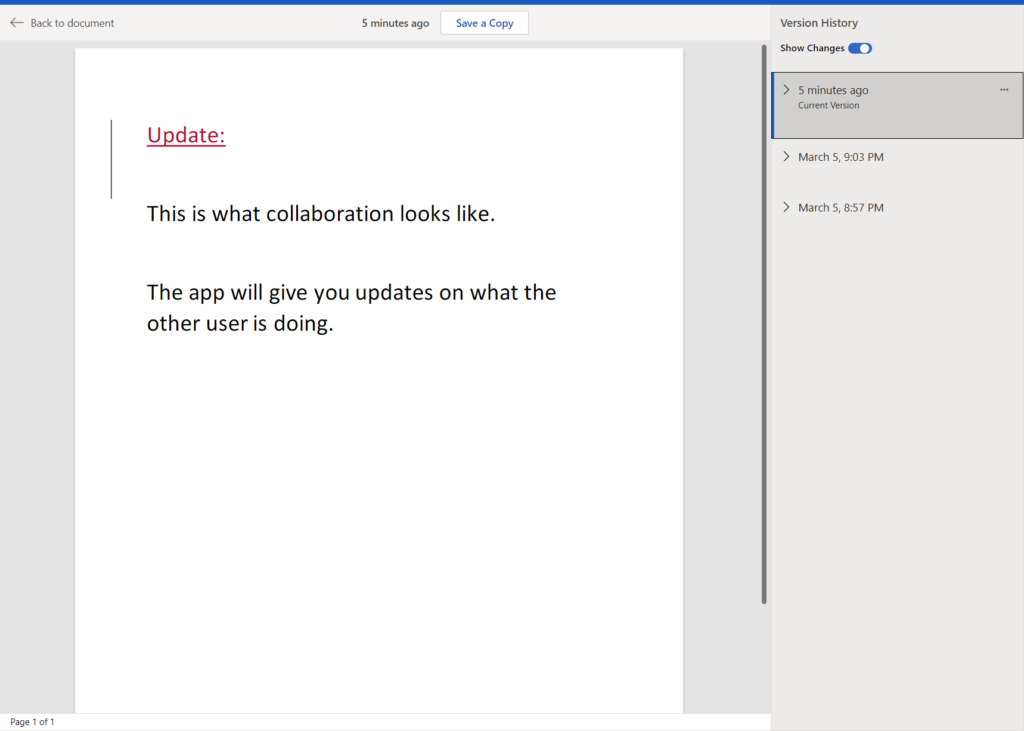The image size is (1024, 731).
Task: Select the 5 minutes ago Current Version entry
Action: coord(897,105)
